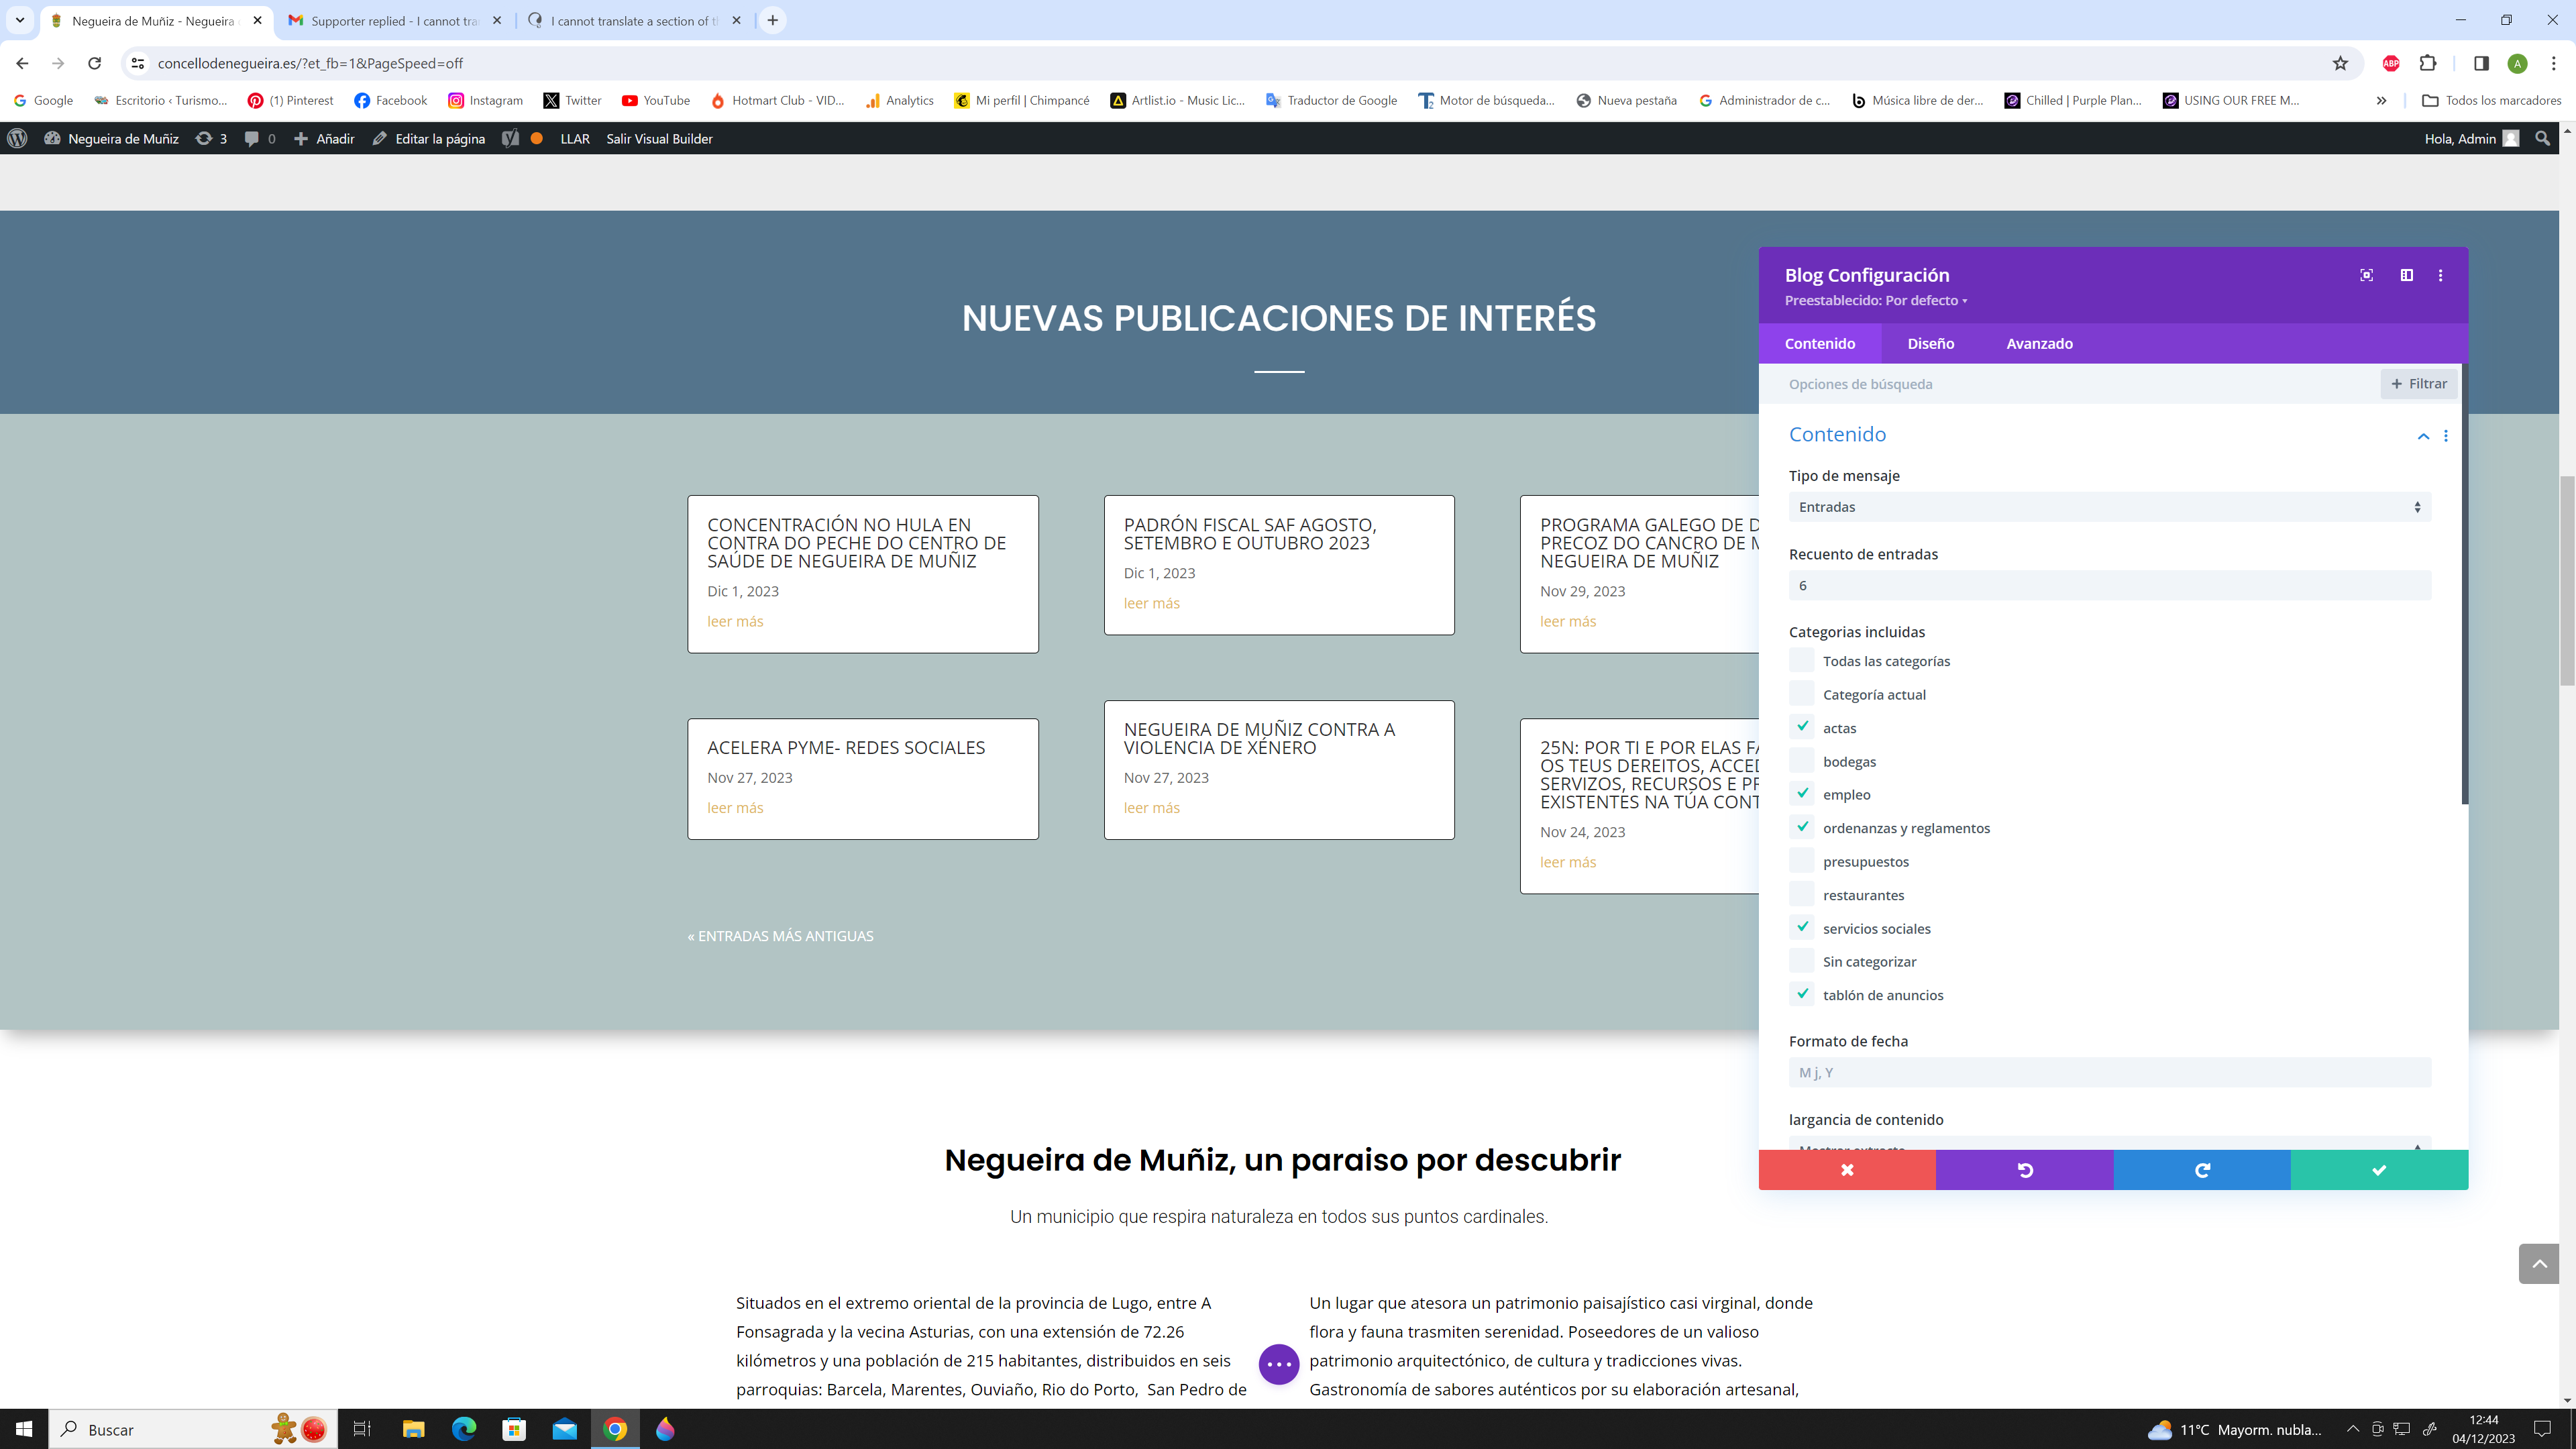Image resolution: width=2576 pixels, height=1449 pixels.
Task: Save changes with green checkmark button
Action: point(2378,1170)
